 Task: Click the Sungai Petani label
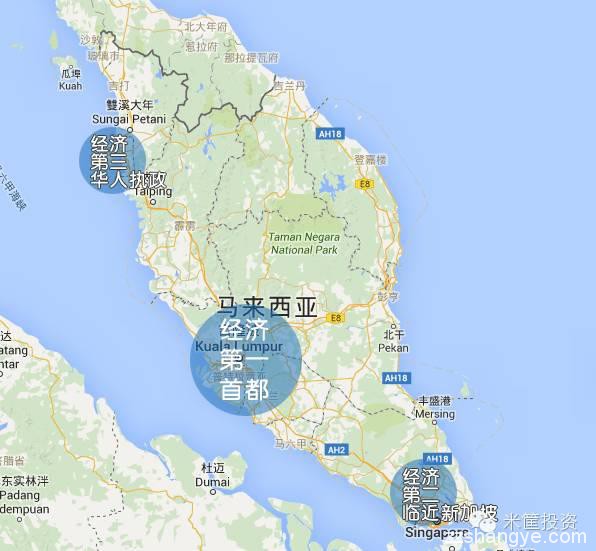click(129, 119)
